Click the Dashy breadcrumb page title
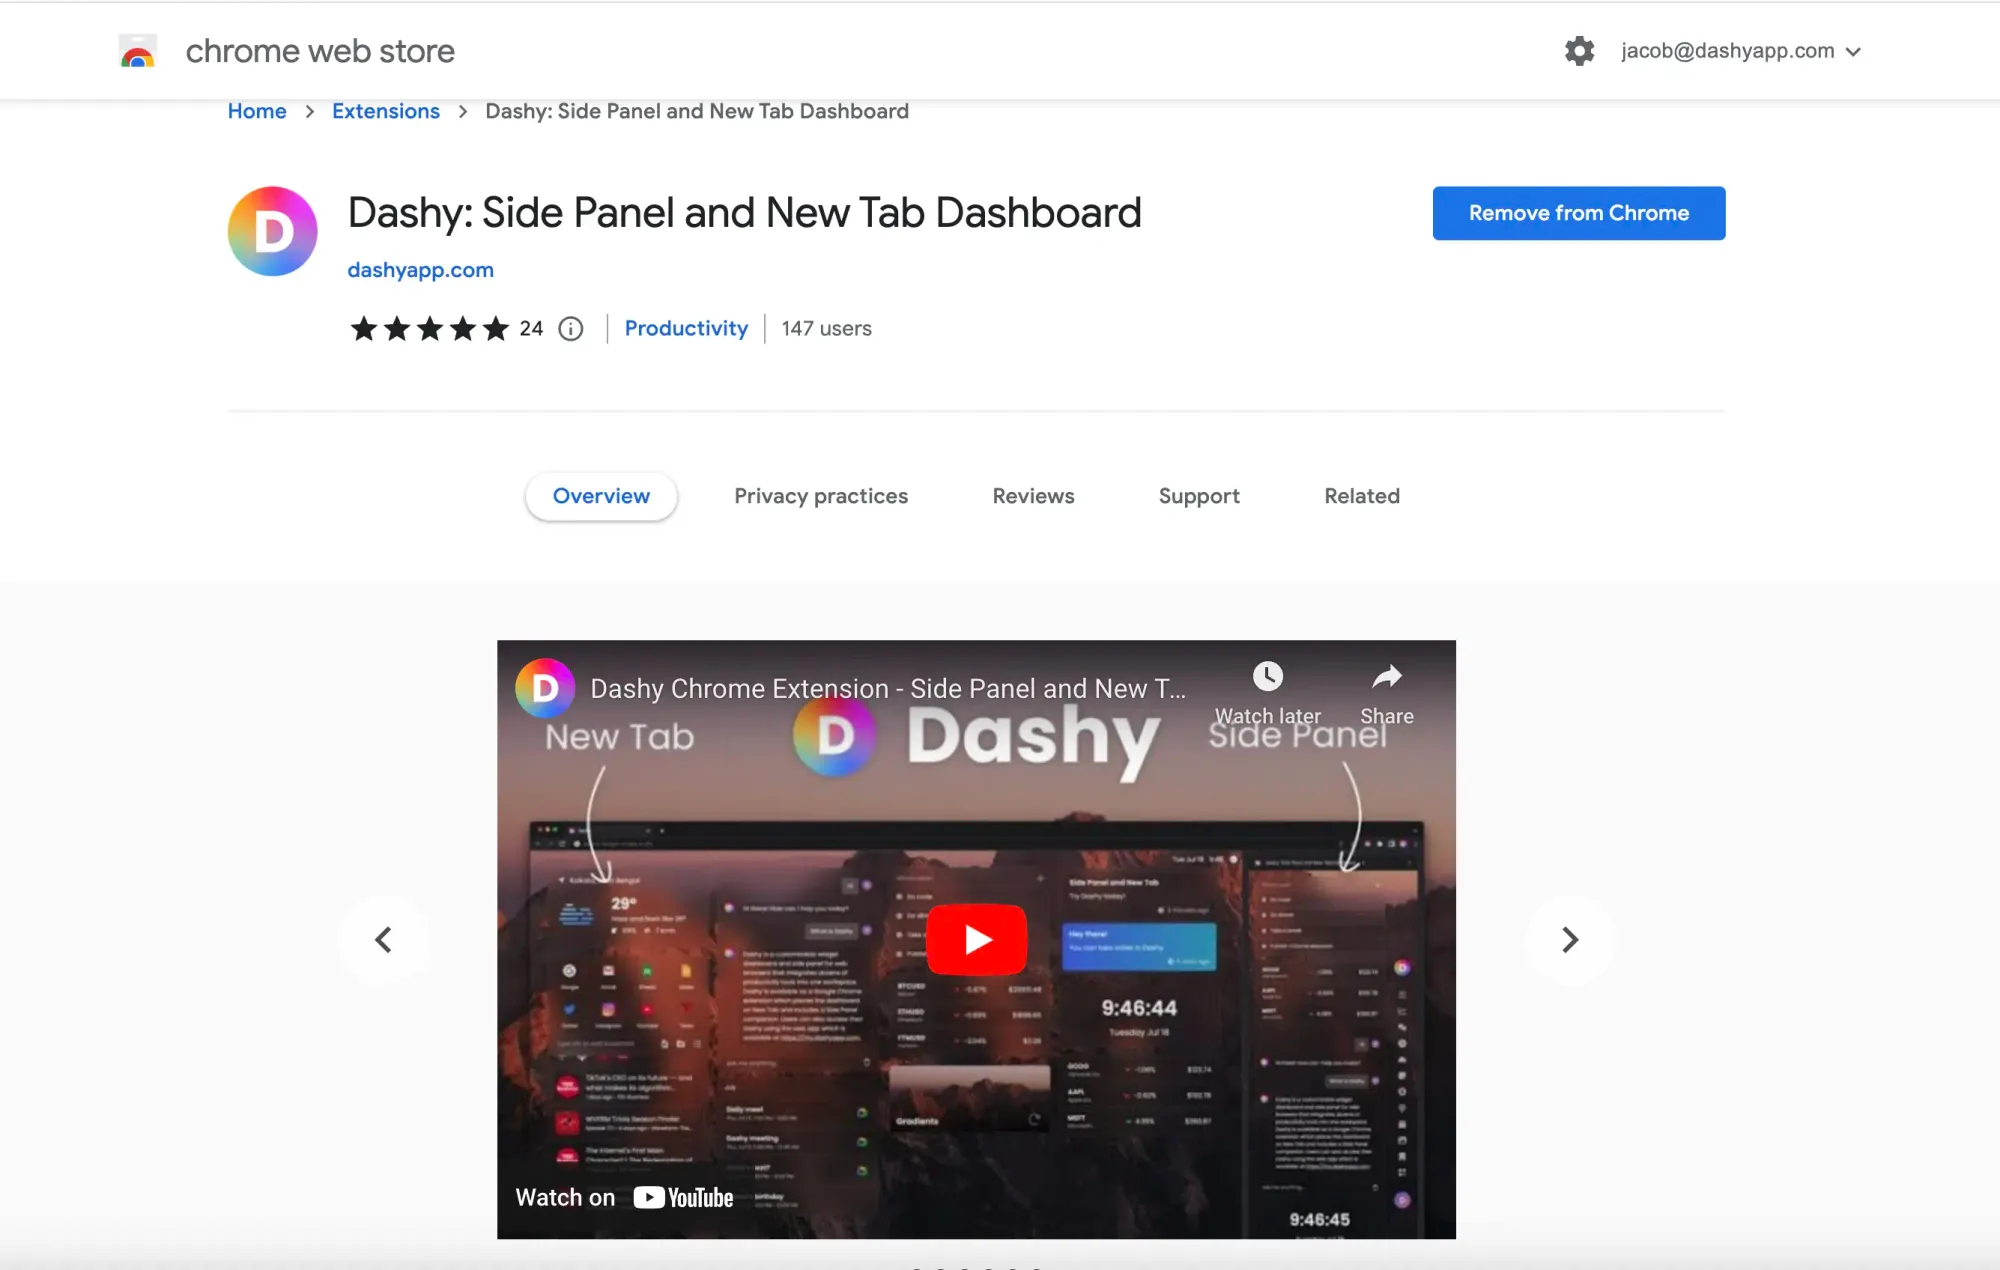2000x1270 pixels. [x=697, y=111]
